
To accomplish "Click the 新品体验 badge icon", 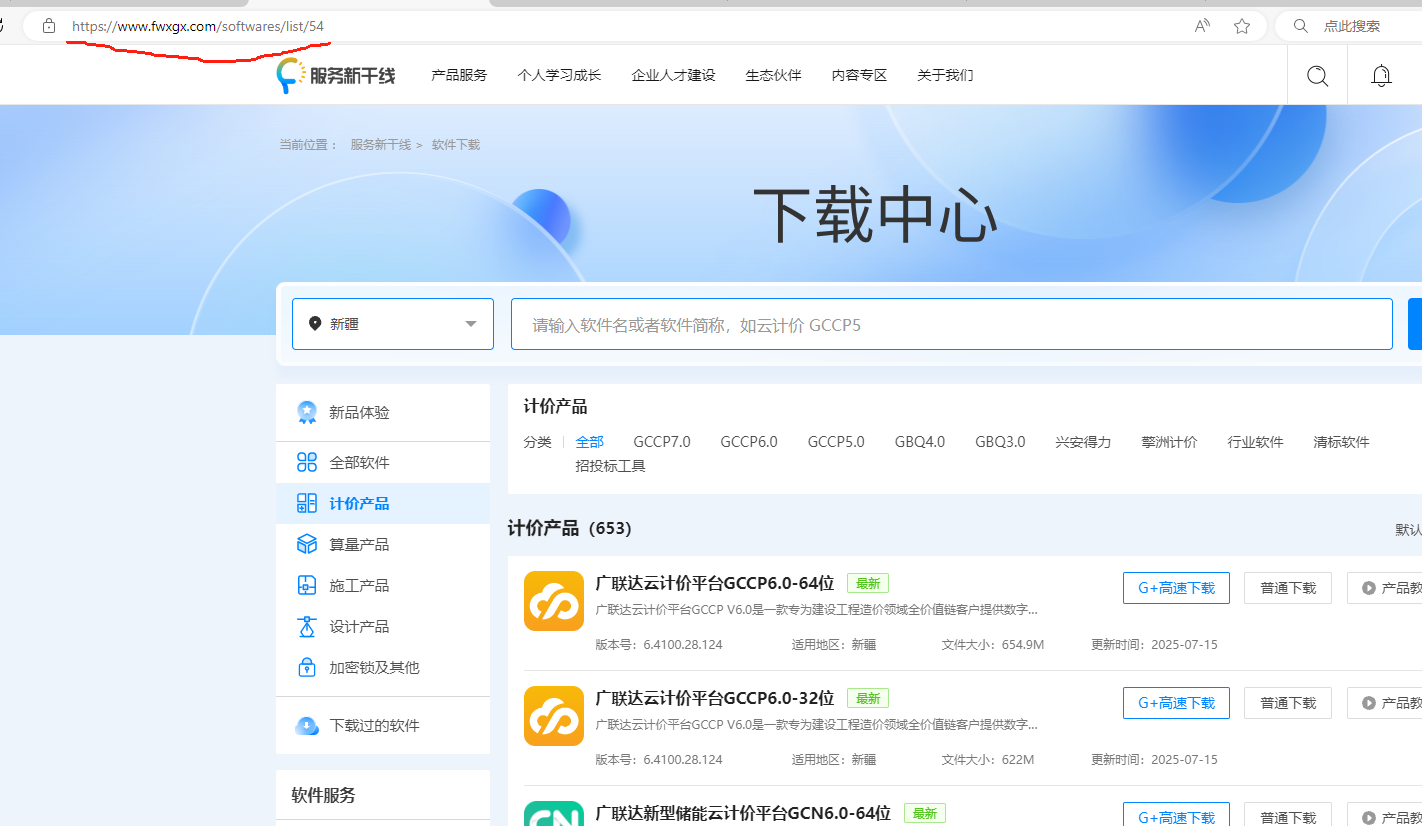I will click(x=307, y=413).
